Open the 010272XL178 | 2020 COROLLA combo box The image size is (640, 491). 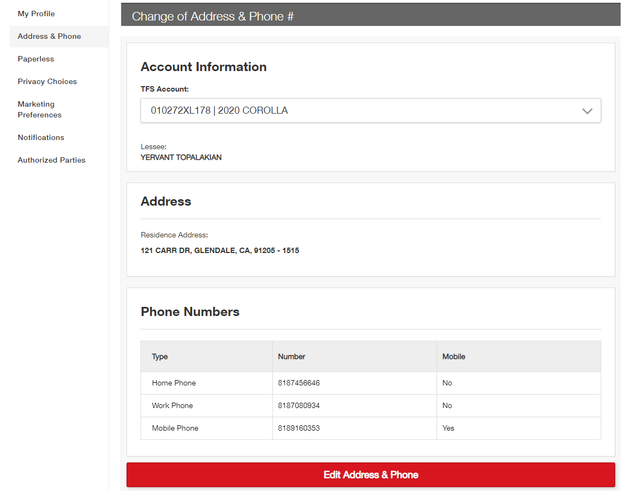(371, 111)
